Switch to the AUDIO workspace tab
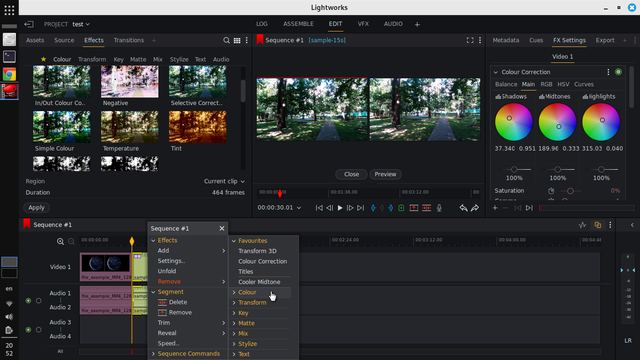This screenshot has width=640, height=360. click(393, 24)
